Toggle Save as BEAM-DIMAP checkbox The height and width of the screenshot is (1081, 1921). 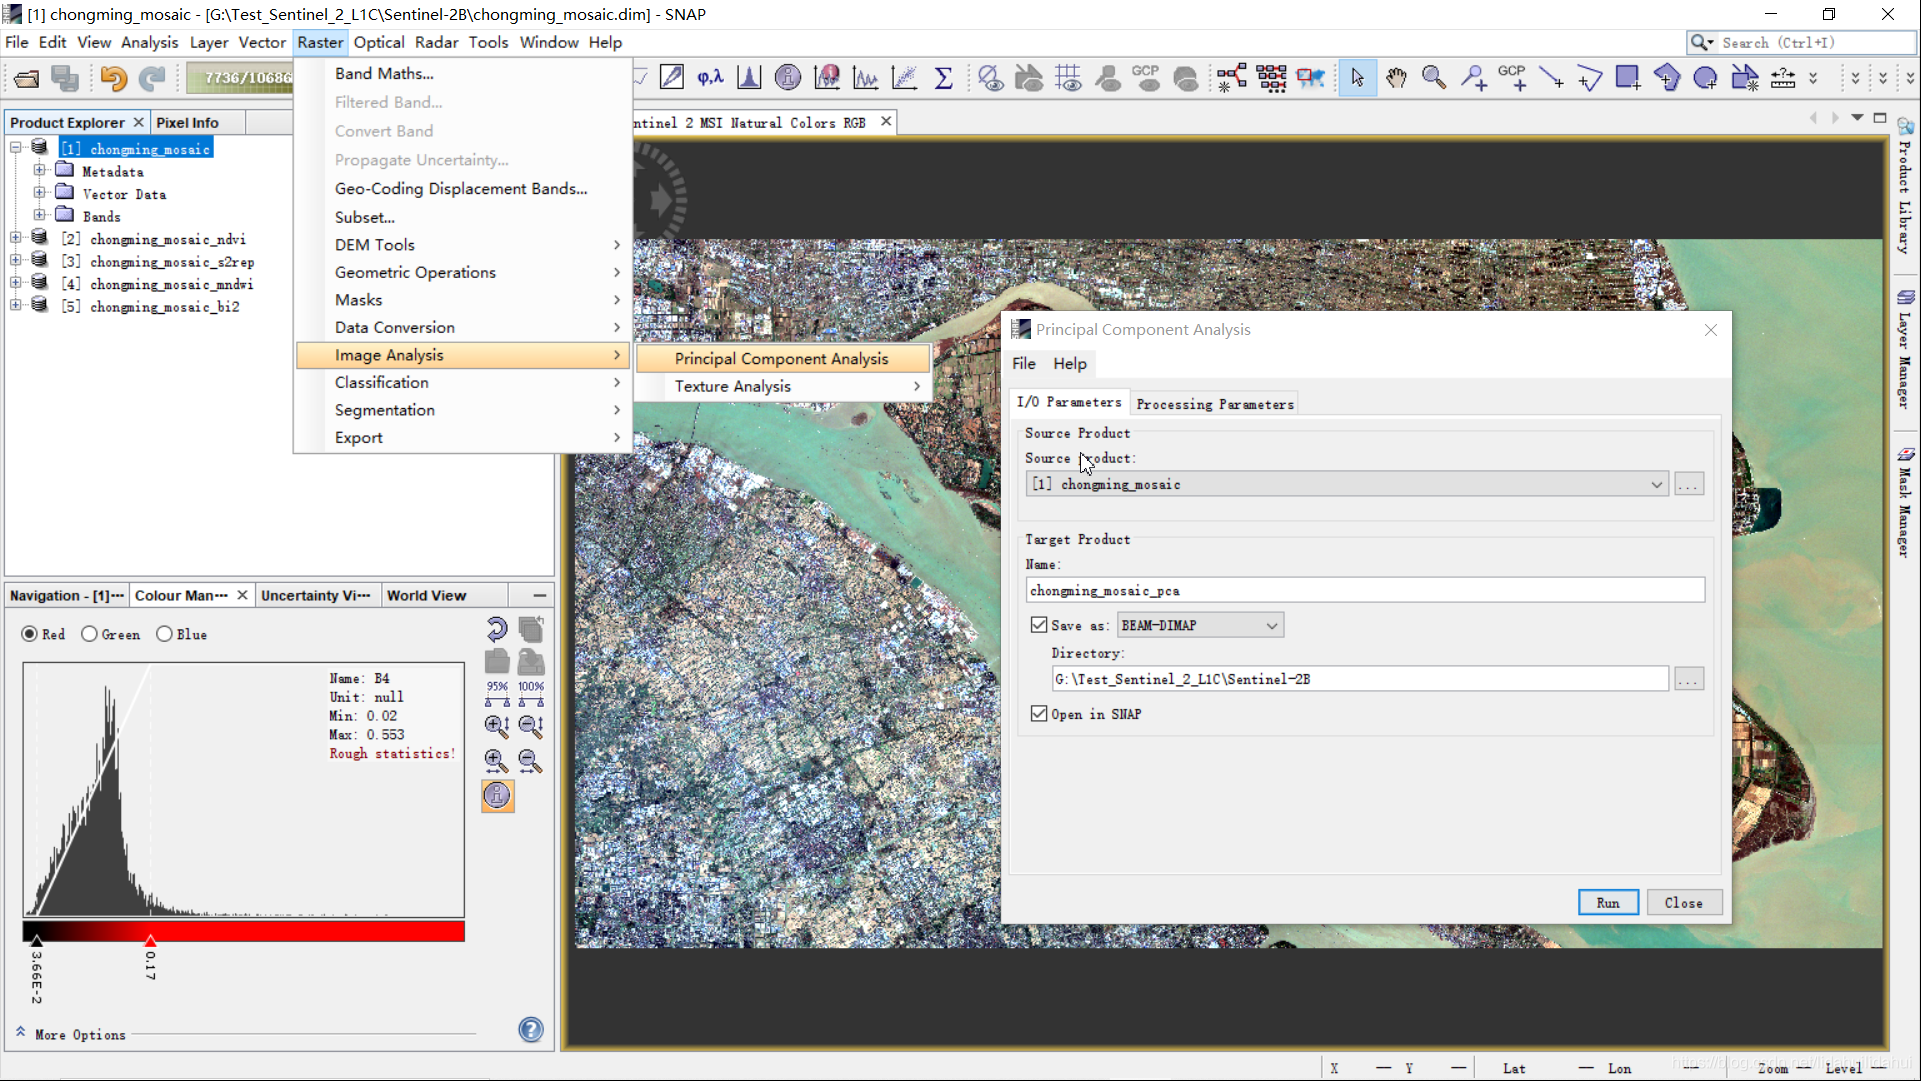(1037, 623)
